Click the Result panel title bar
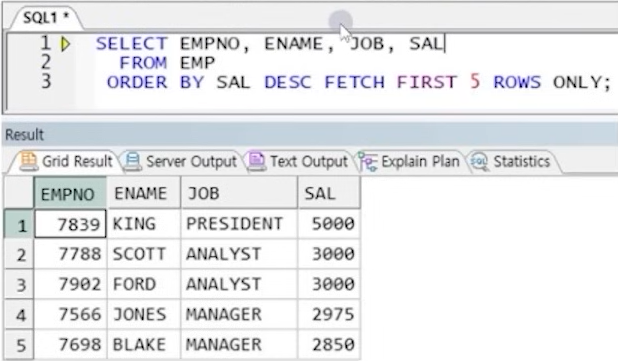 [309, 134]
